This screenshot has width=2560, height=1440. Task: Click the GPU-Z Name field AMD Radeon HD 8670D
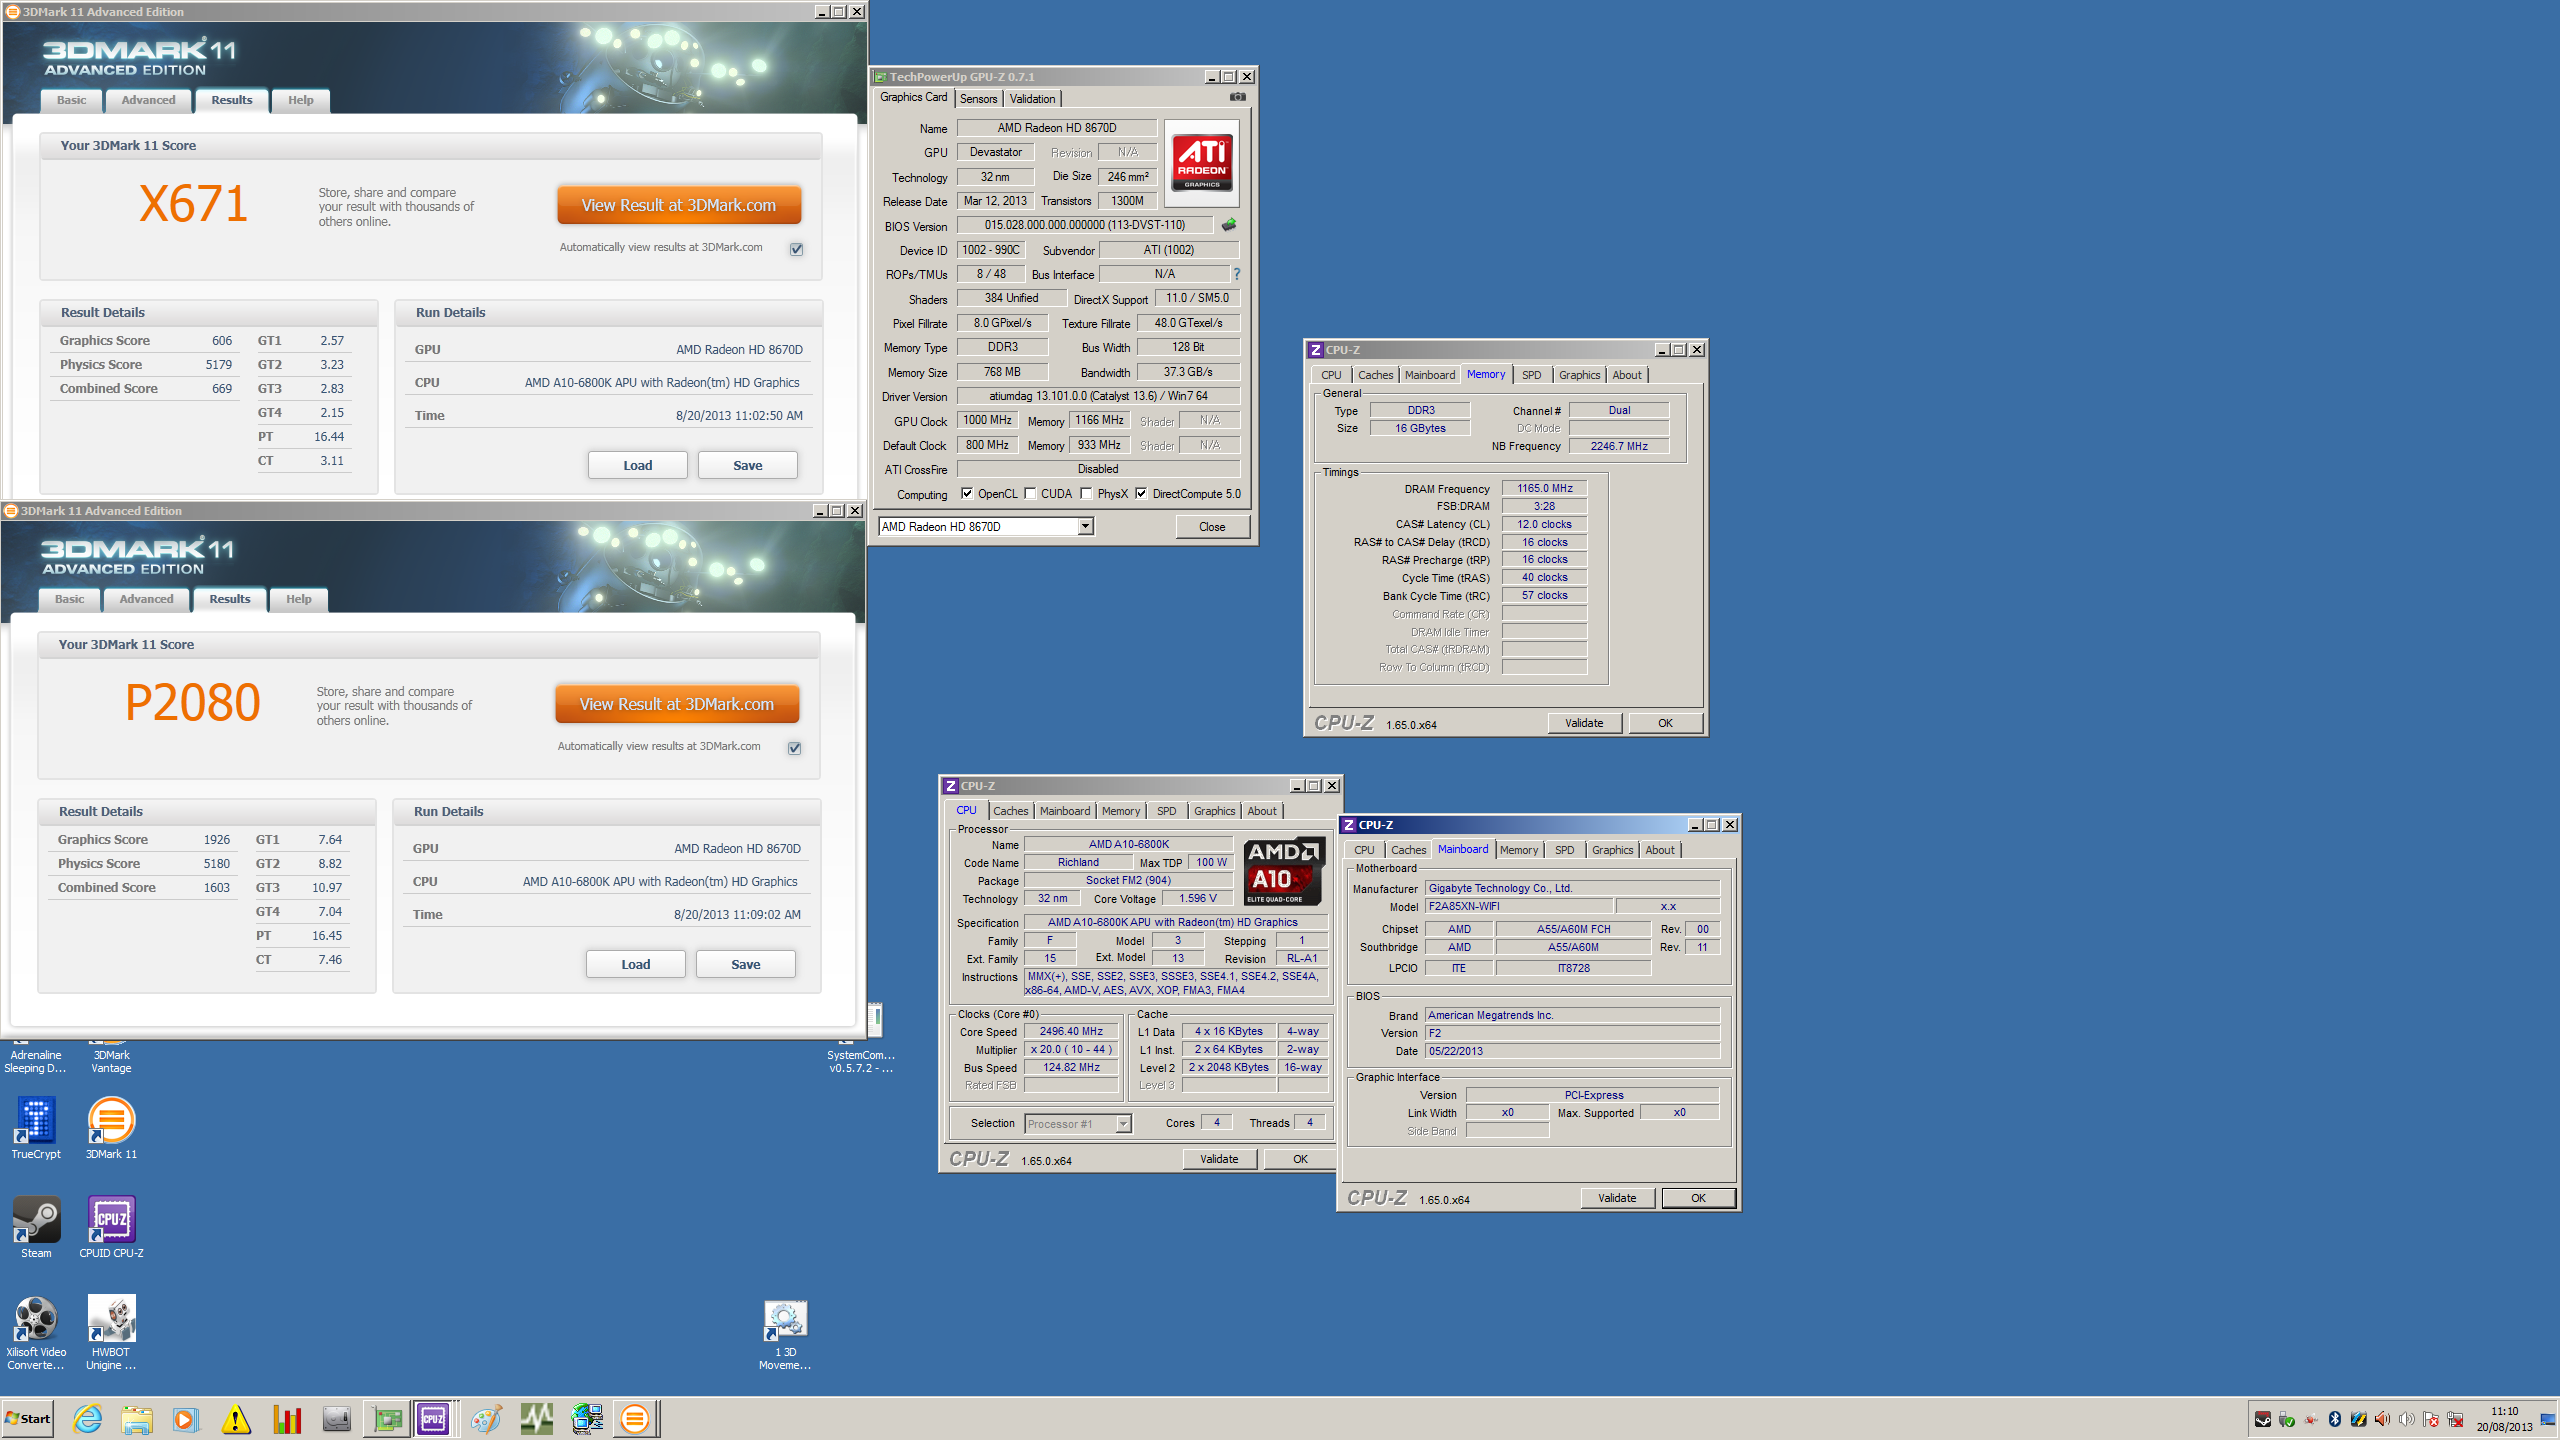pyautogui.click(x=1056, y=128)
